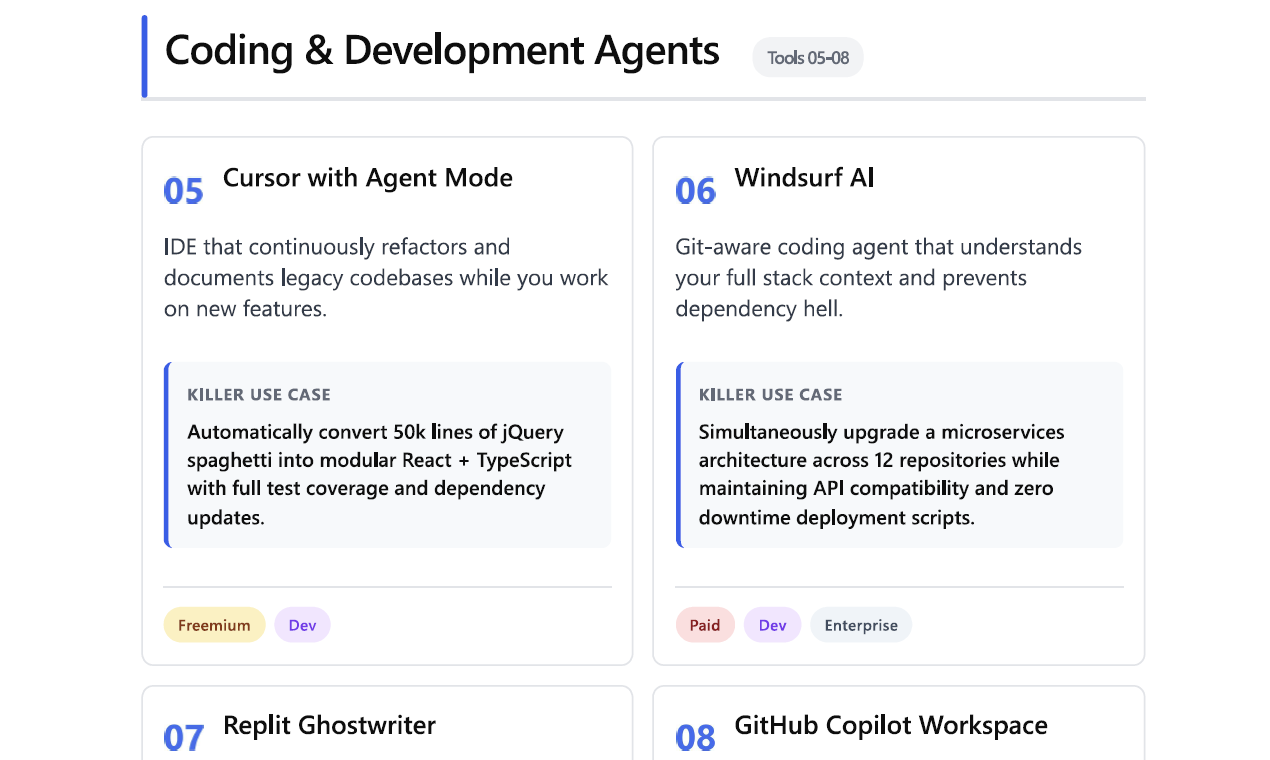The height and width of the screenshot is (760, 1270).
Task: Open the Cursor with Agent Mode title
Action: 368,178
